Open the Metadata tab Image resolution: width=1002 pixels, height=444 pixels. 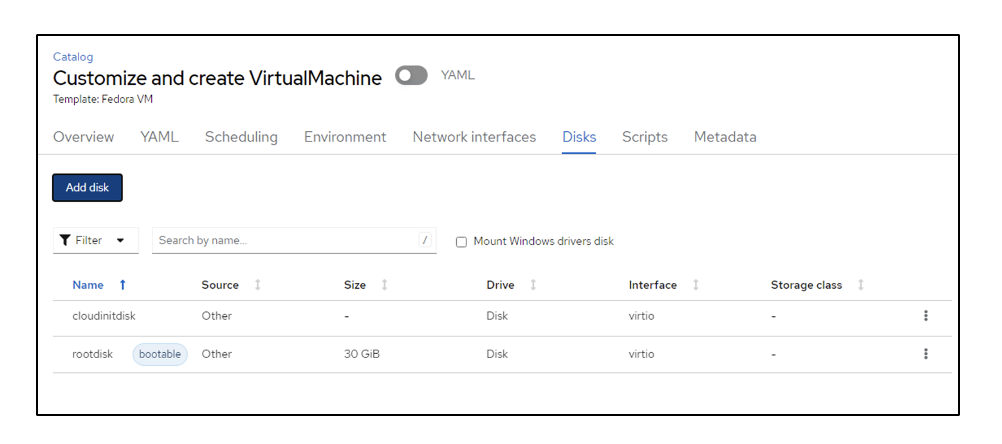point(725,137)
